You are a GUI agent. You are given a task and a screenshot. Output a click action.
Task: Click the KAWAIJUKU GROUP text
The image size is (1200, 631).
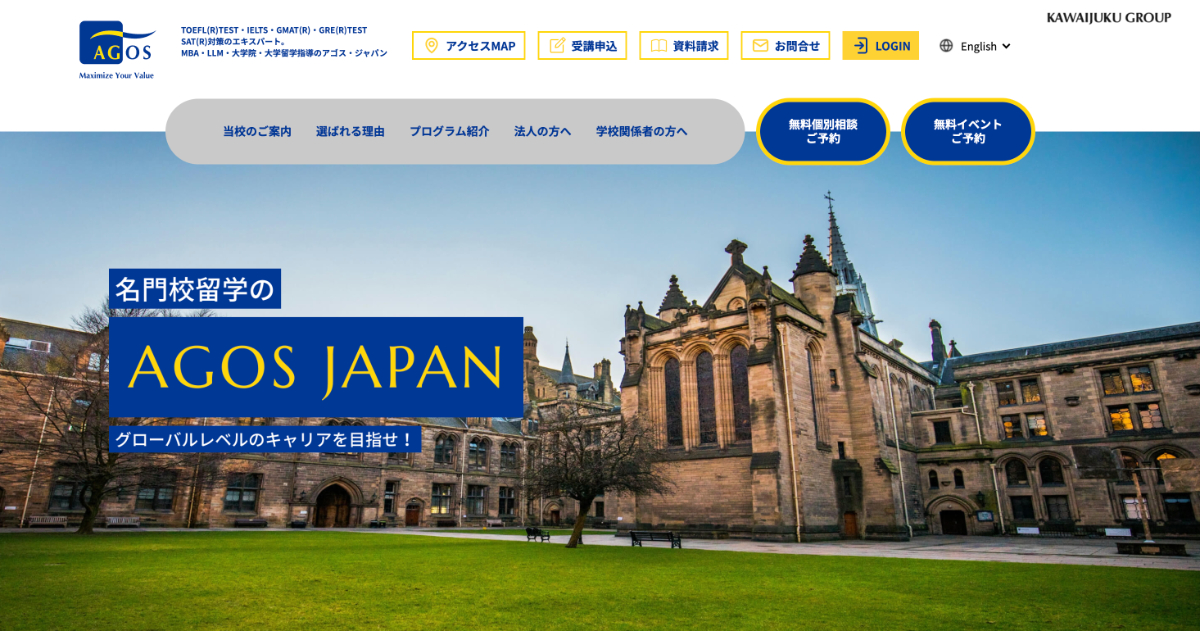(x=1109, y=17)
